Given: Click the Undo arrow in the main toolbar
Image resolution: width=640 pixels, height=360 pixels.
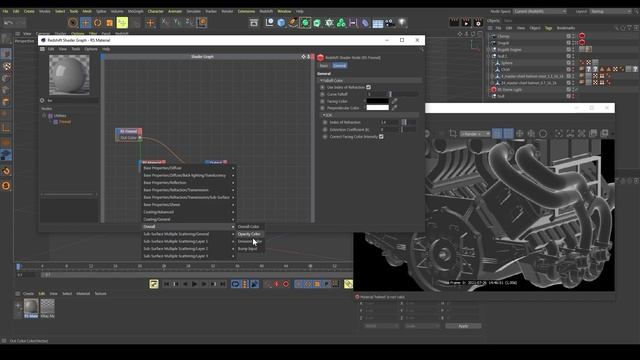Looking at the screenshot, I should (9, 23).
